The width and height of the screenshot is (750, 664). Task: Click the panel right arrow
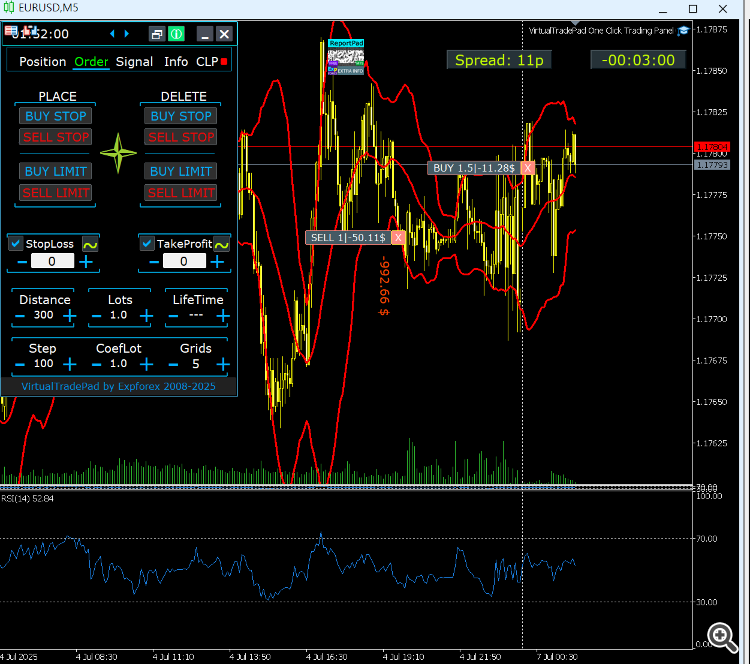(127, 33)
